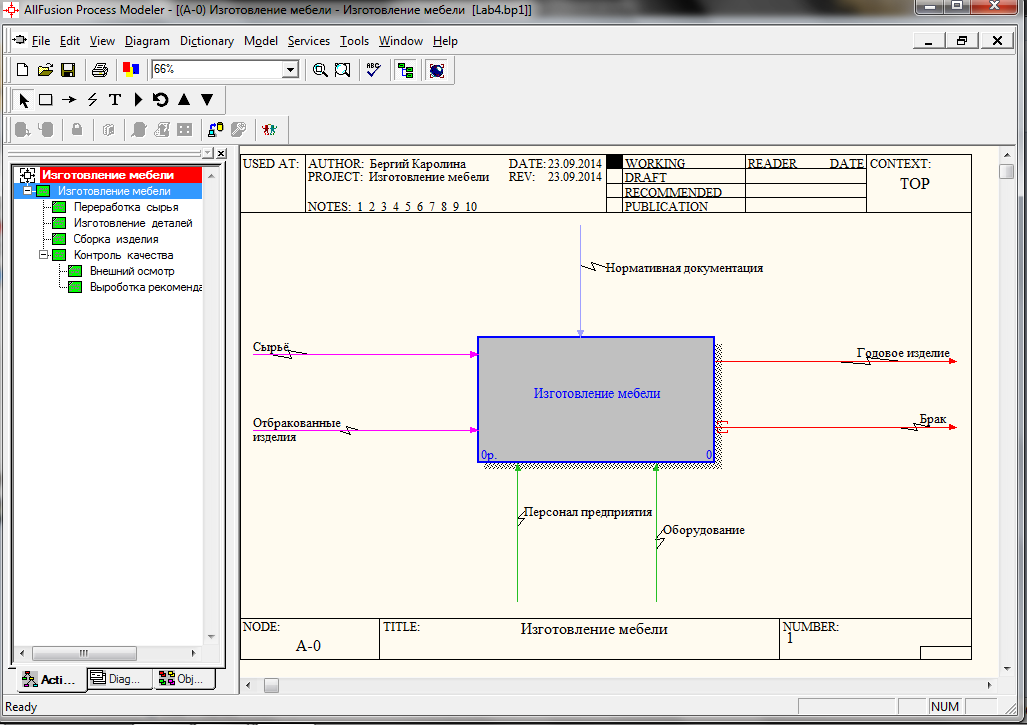Click the Print icon

100,69
